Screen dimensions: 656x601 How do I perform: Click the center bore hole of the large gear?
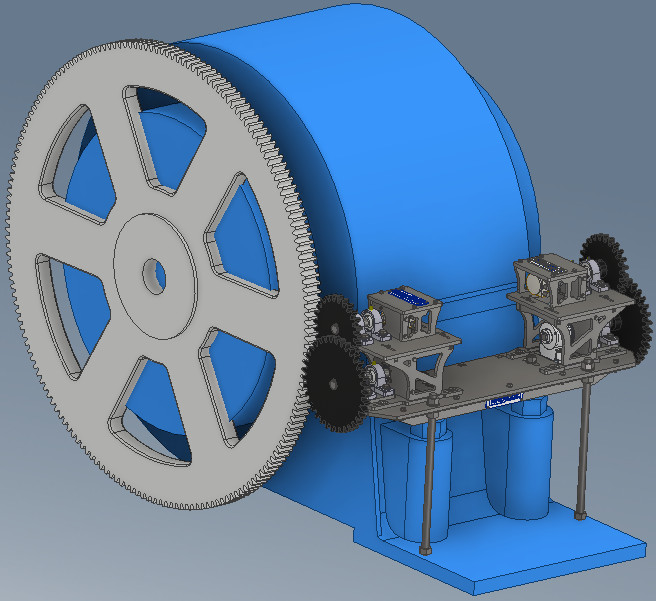pyautogui.click(x=151, y=273)
